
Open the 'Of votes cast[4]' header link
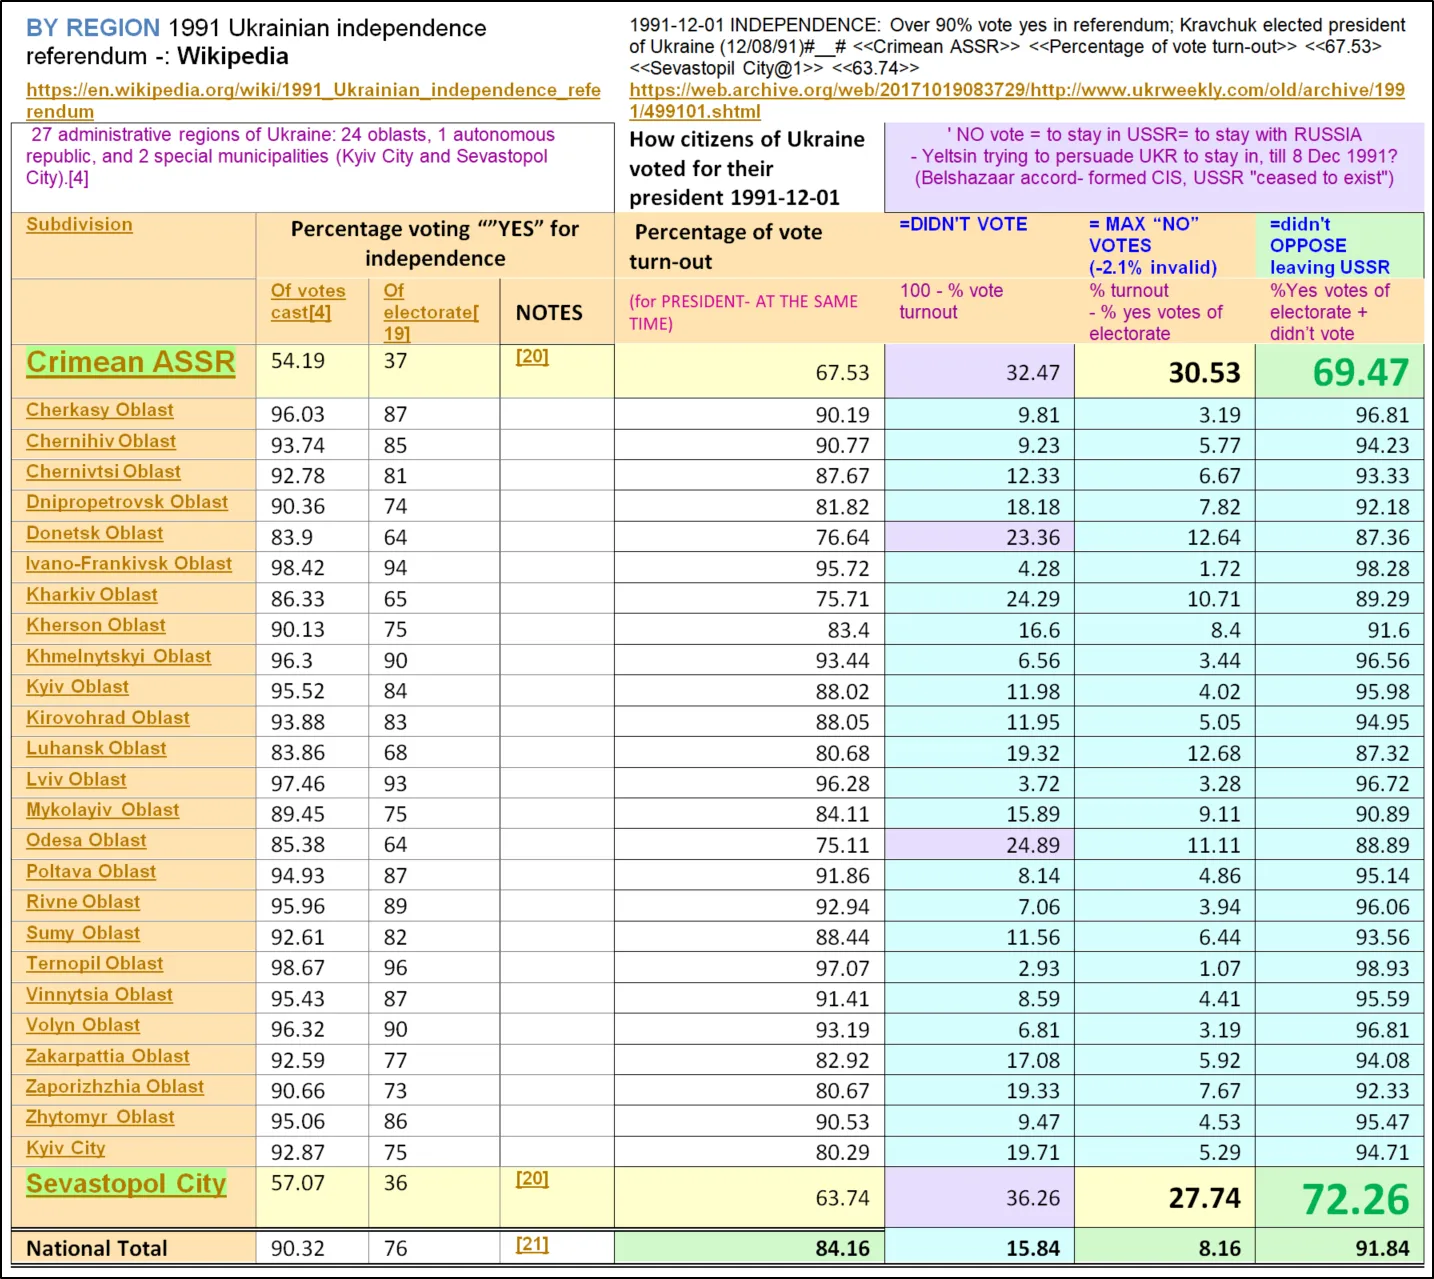(308, 301)
